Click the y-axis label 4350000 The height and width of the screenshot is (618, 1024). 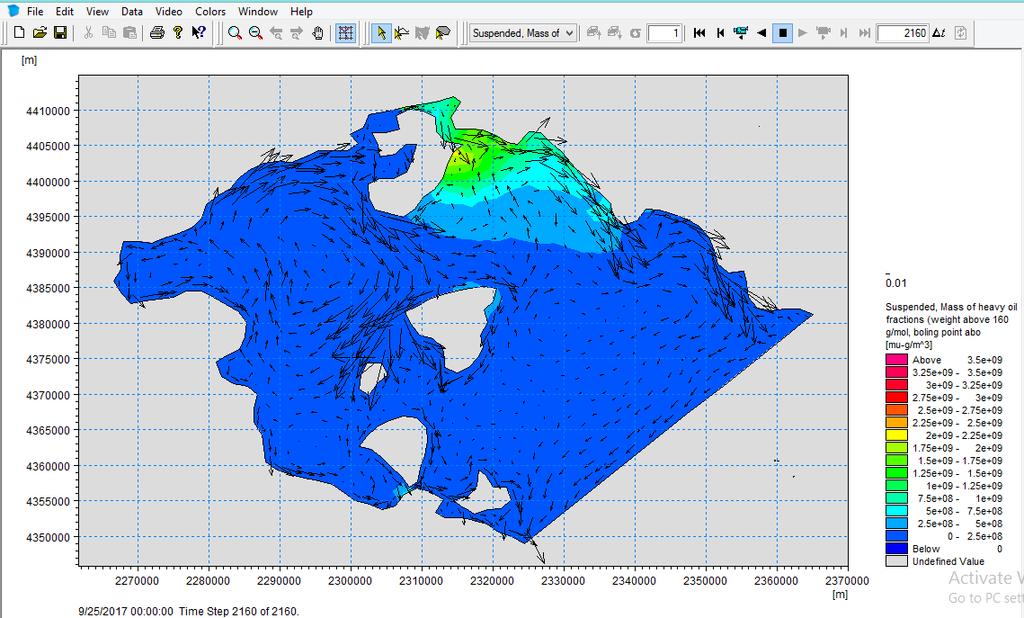pos(48,538)
